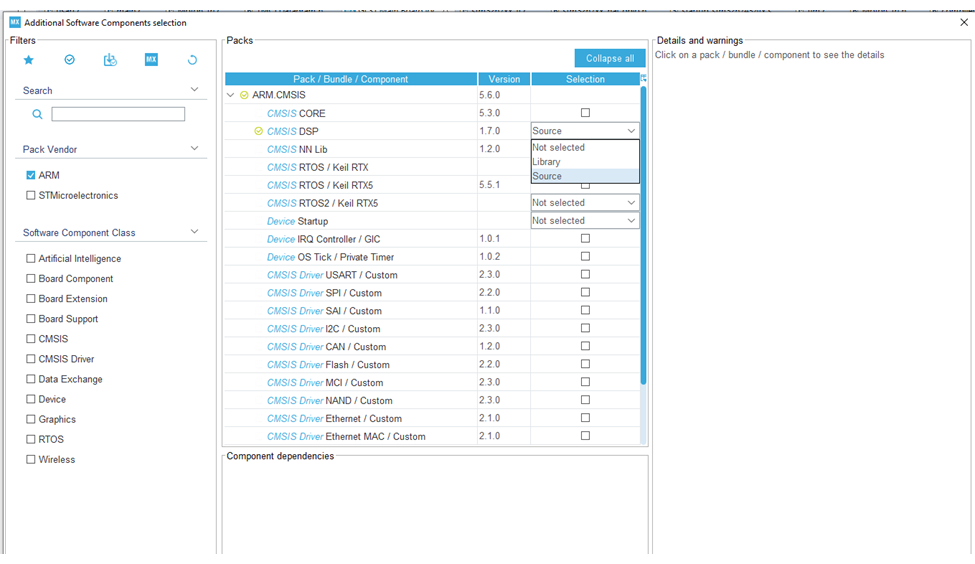Enable the Artificial Intelligence class filter
The width and height of the screenshot is (975, 564).
[x=30, y=259]
